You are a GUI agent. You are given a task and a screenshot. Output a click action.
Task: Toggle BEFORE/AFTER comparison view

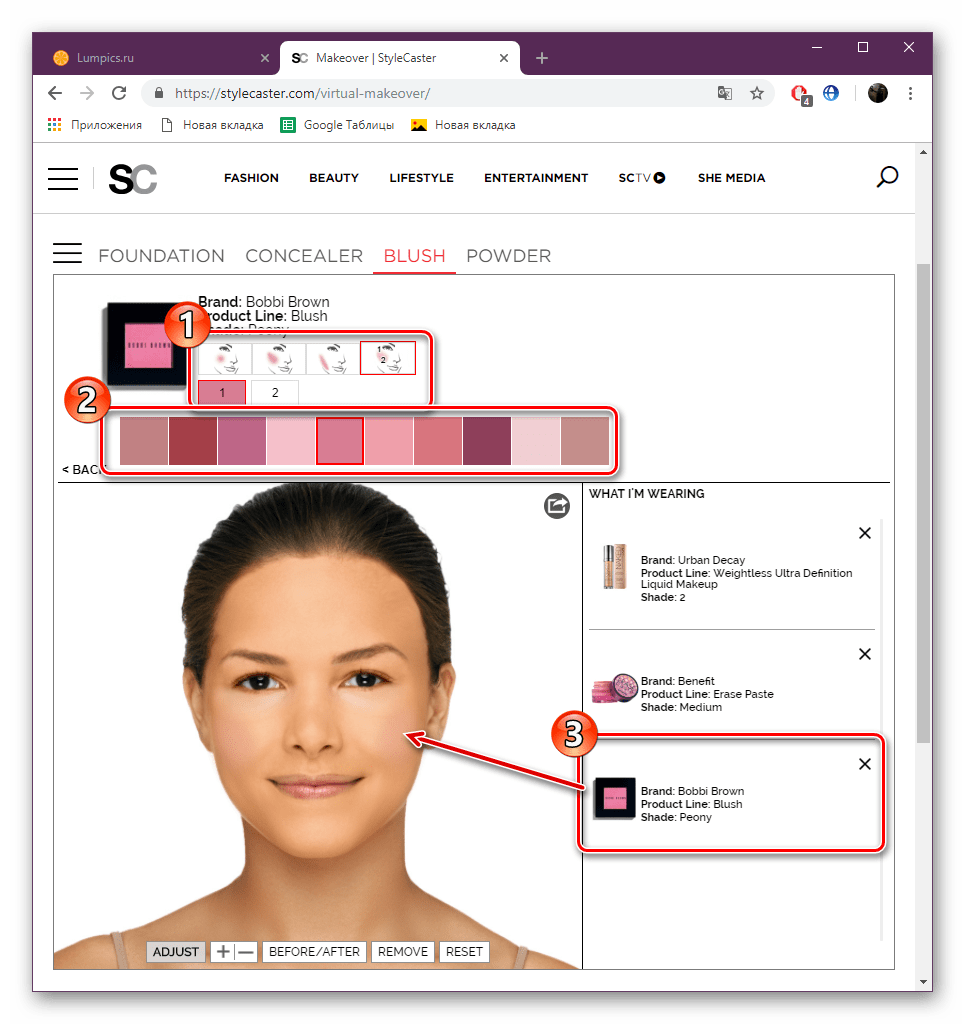pyautogui.click(x=314, y=951)
